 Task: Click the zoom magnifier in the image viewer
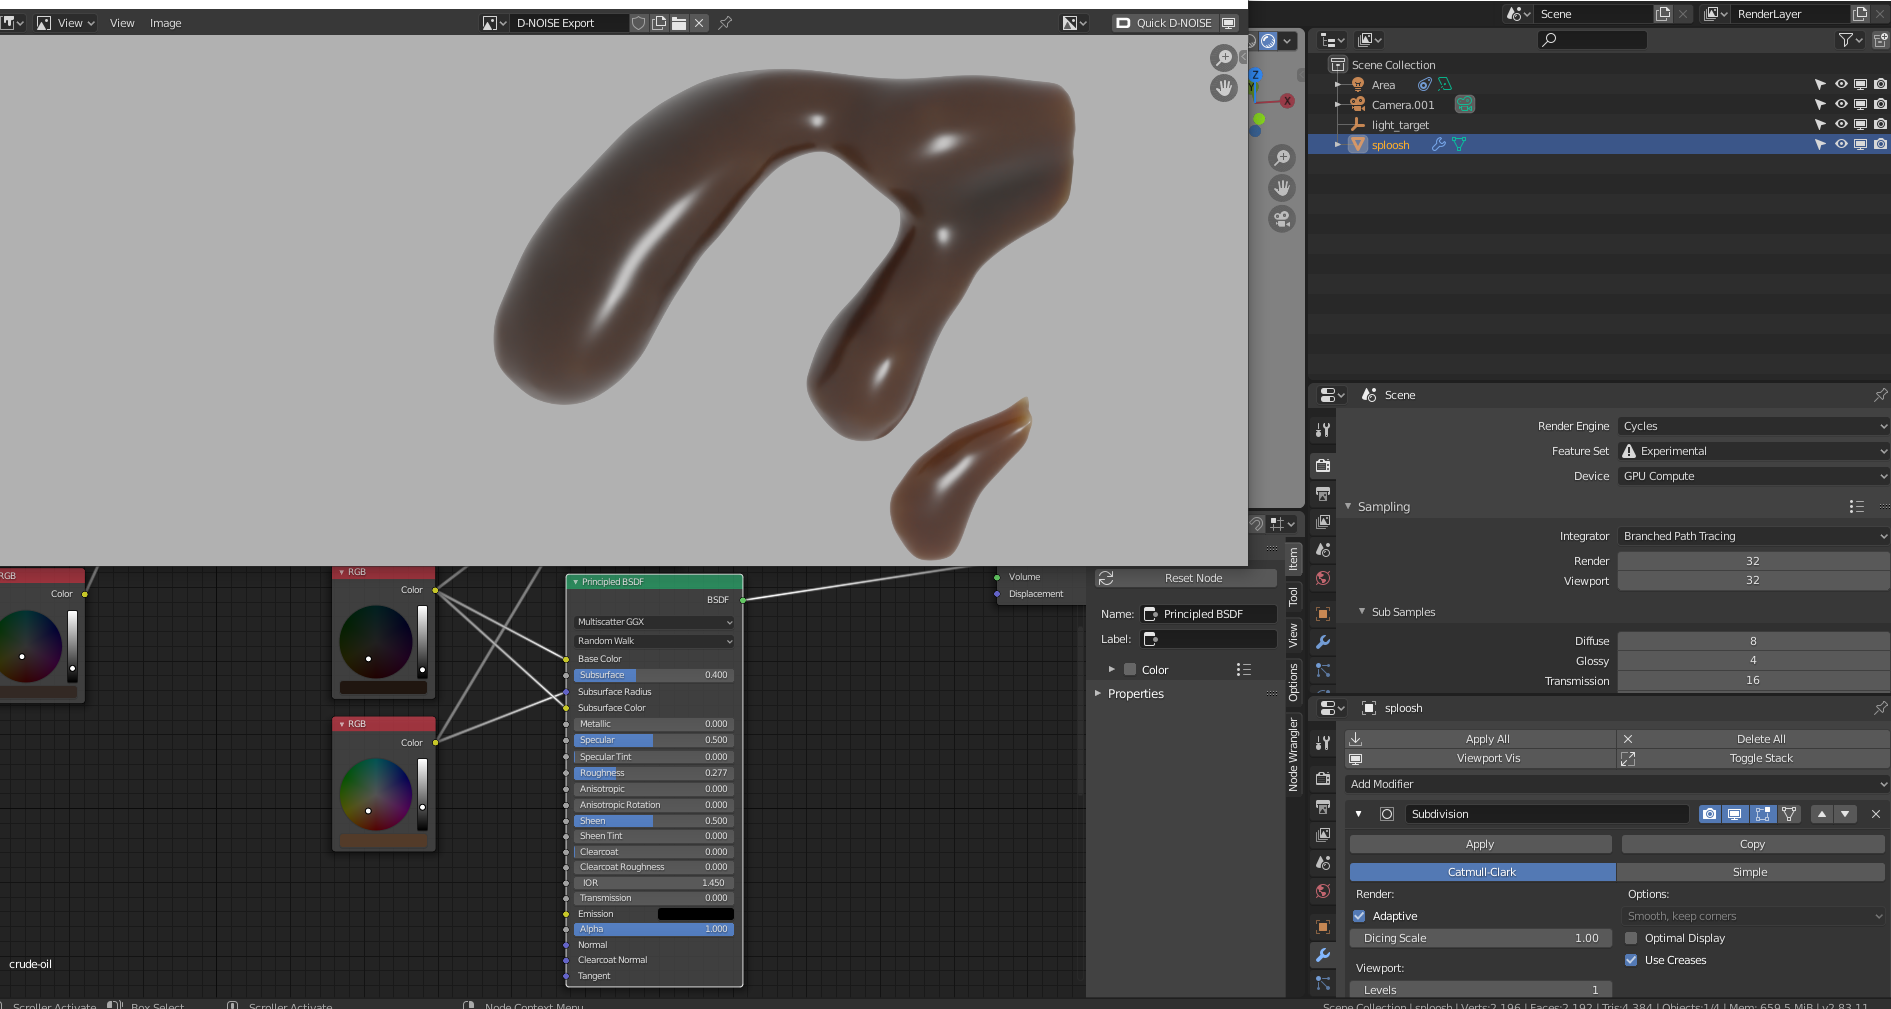(1224, 58)
